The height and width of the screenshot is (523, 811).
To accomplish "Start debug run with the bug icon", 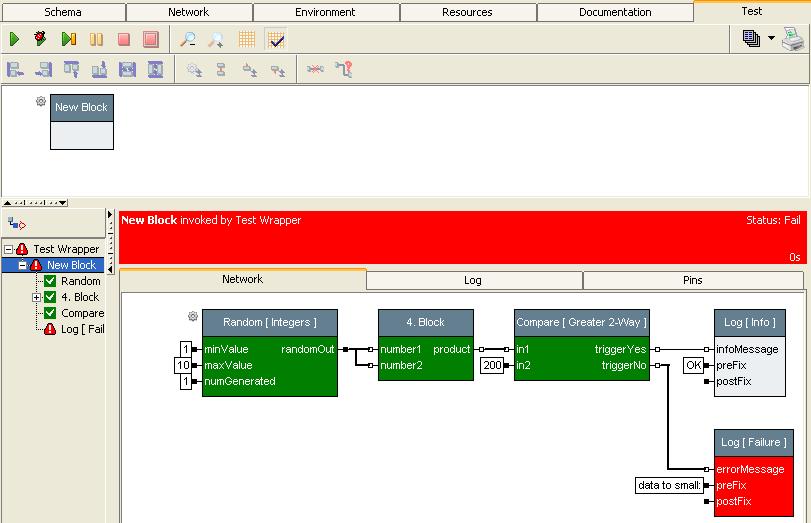I will (x=41, y=40).
